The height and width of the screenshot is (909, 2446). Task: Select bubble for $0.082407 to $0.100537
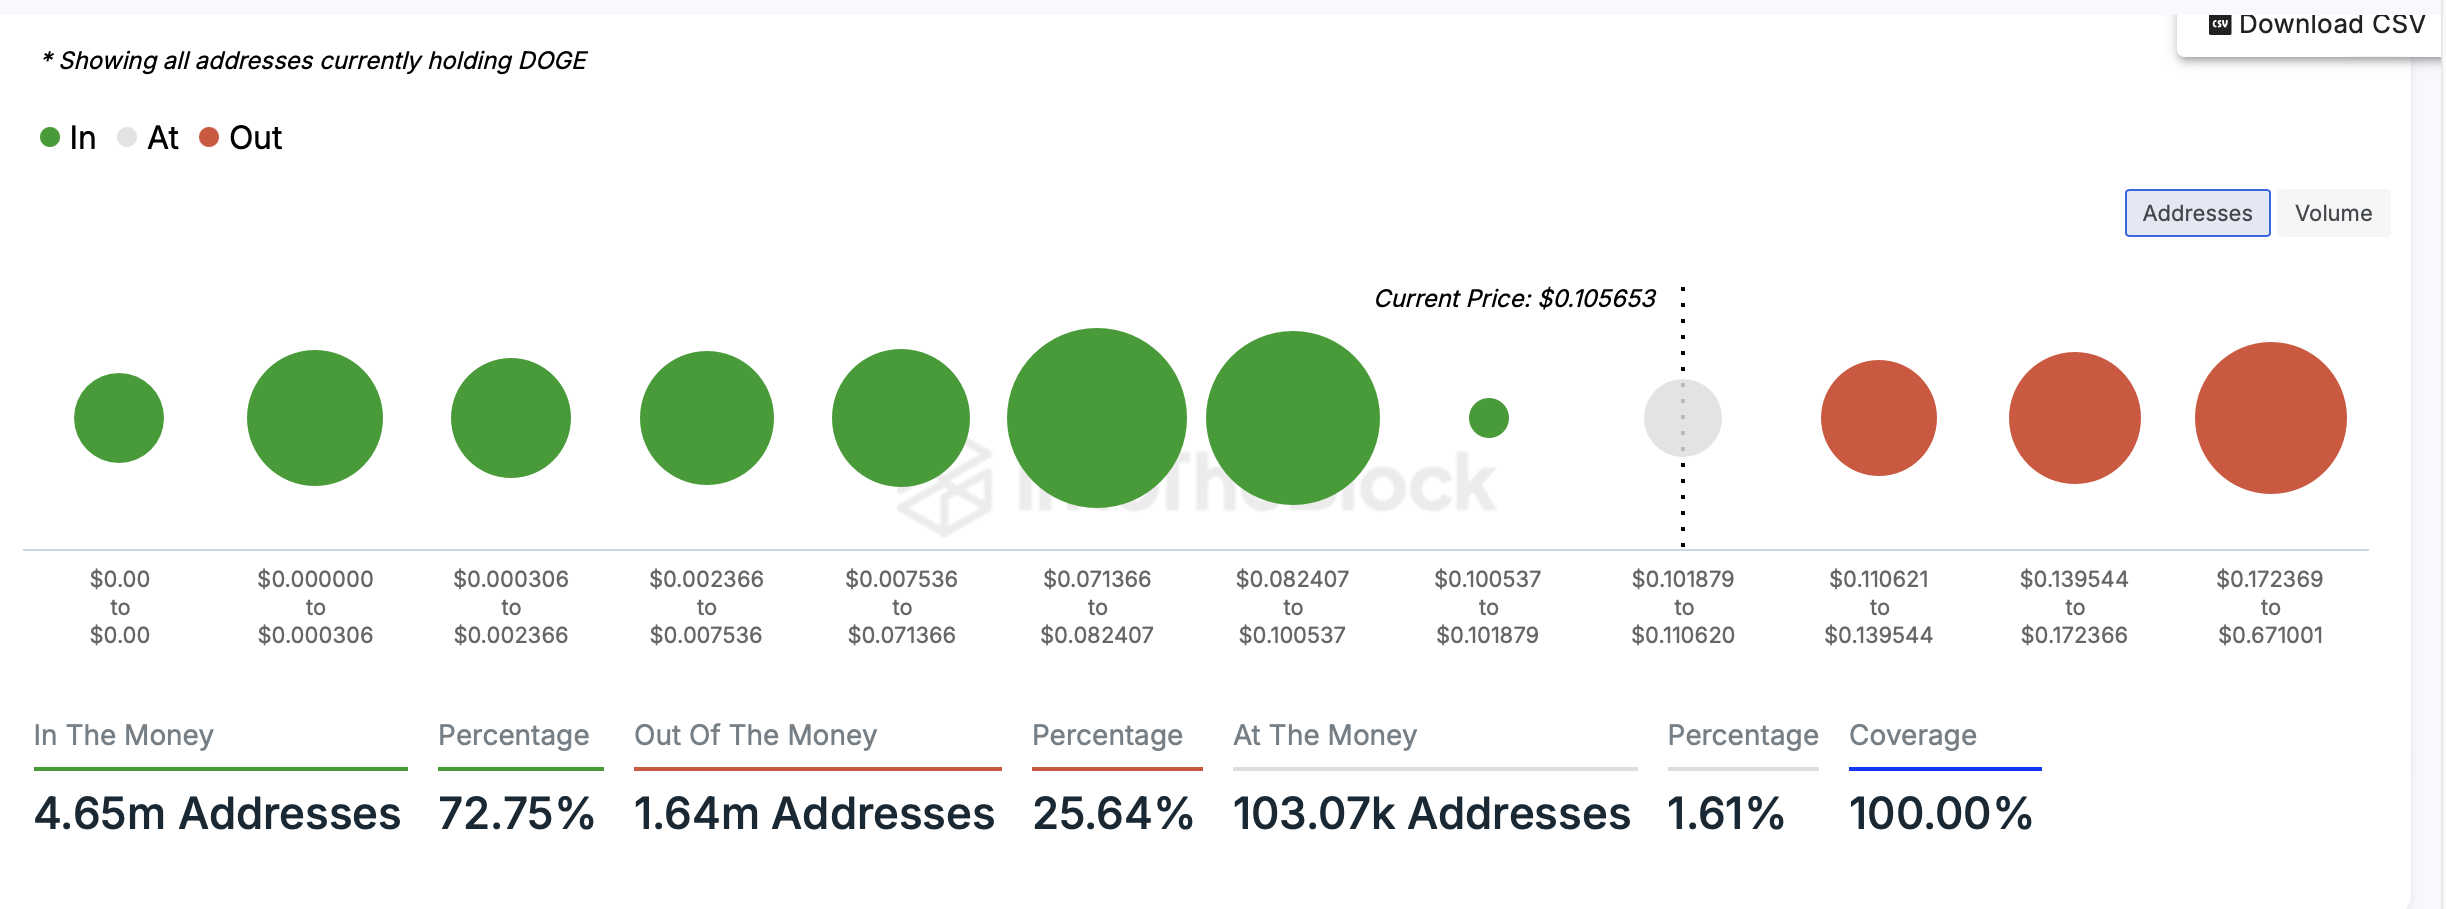coord(1293,418)
